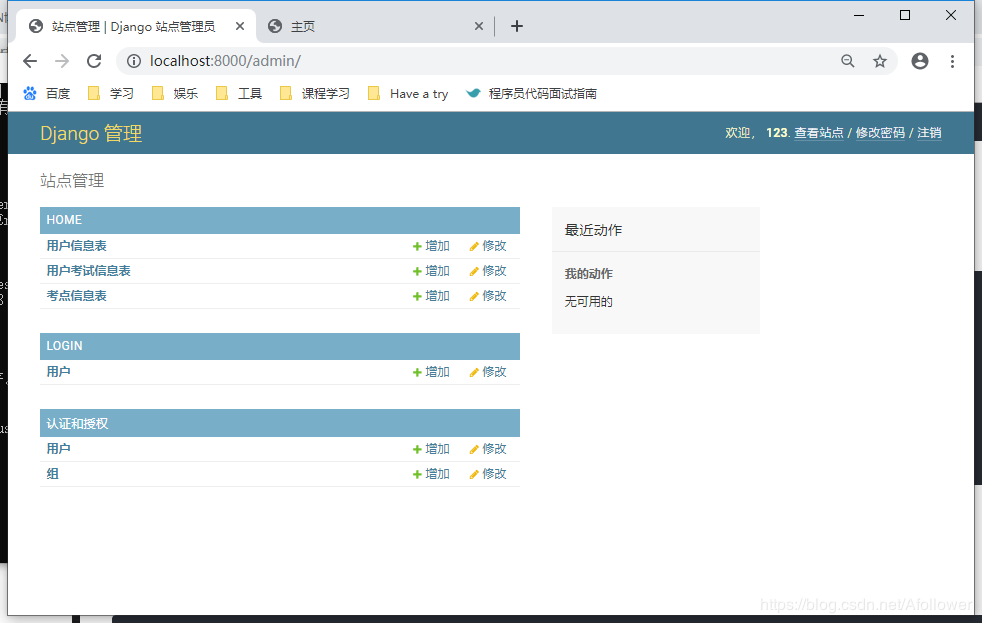Add a new 组
Image resolution: width=982 pixels, height=623 pixels.
tap(431, 474)
